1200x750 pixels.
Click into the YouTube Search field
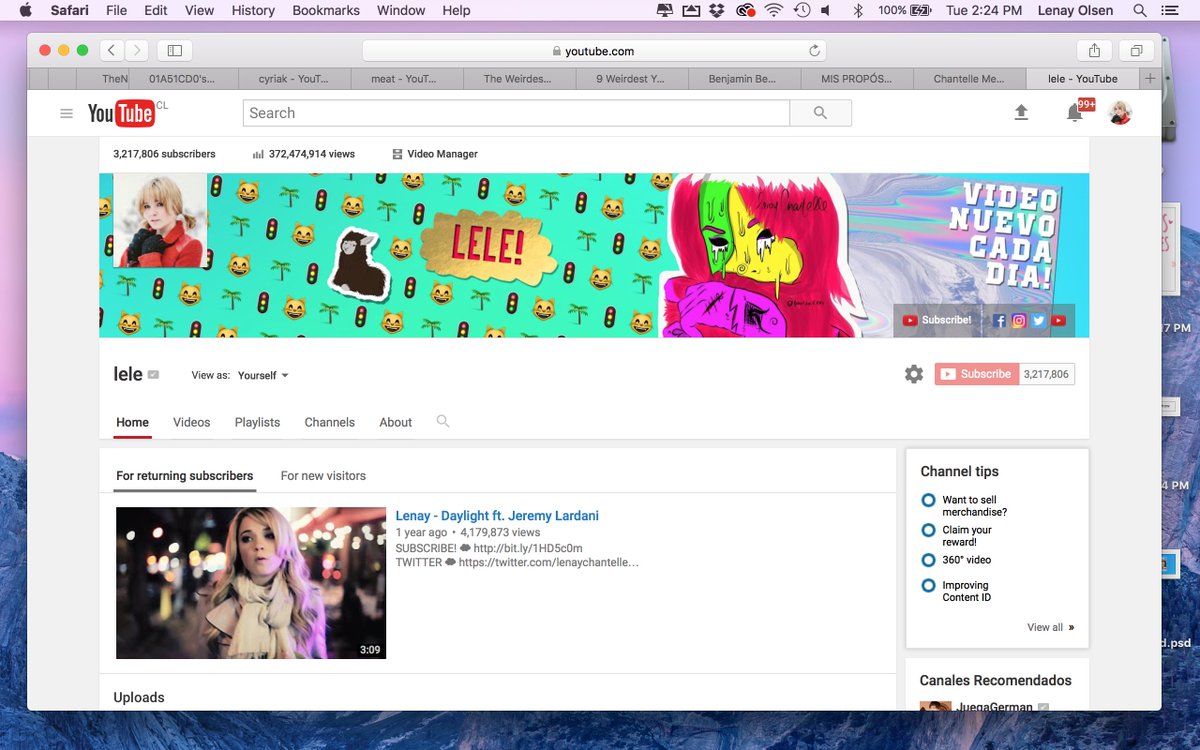[516, 113]
